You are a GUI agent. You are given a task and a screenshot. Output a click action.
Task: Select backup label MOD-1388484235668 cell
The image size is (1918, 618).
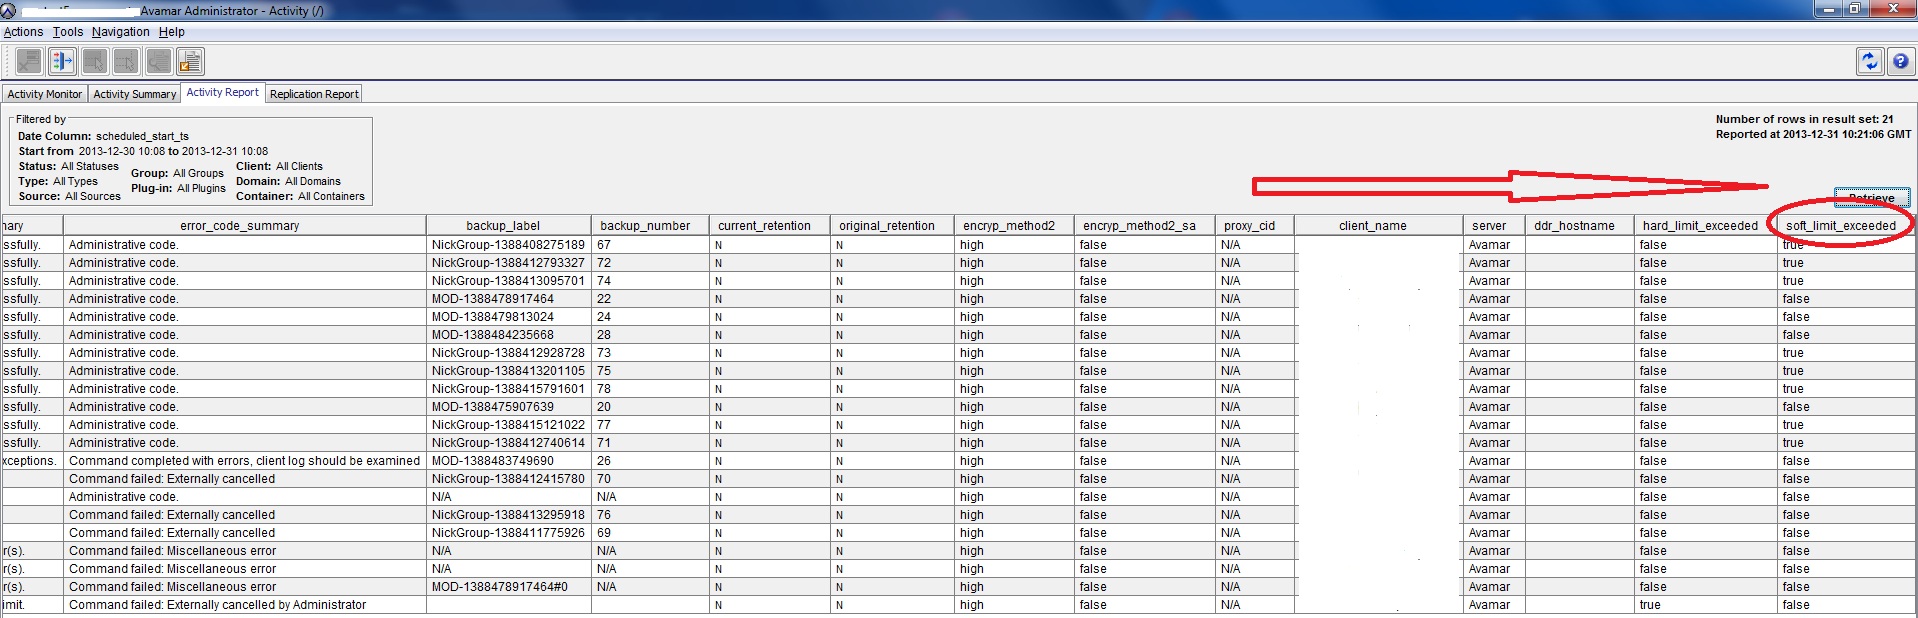508,335
